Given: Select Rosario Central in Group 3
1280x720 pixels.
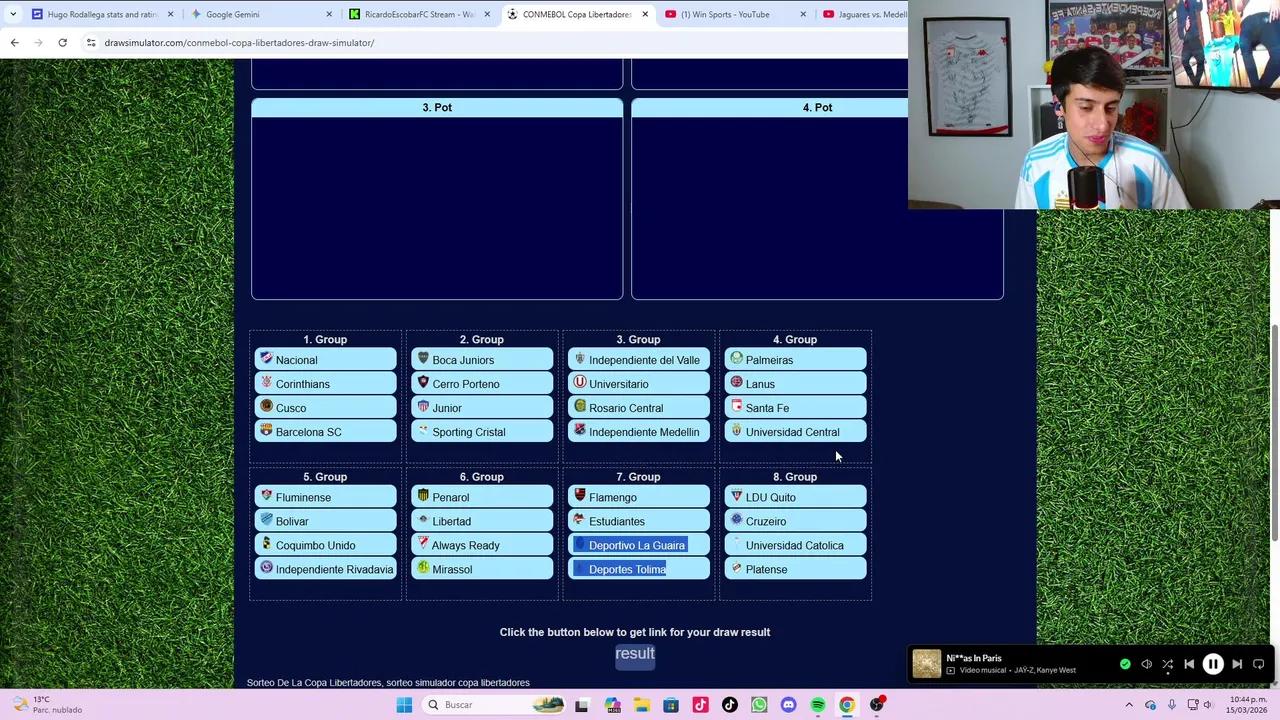Looking at the screenshot, I should [x=638, y=408].
